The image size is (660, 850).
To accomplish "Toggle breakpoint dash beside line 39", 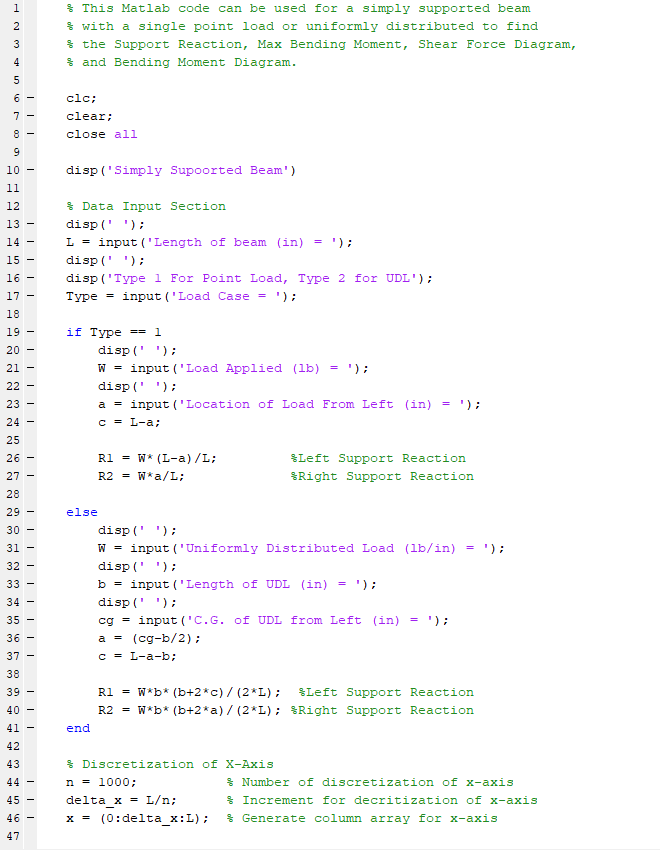I will coord(30,692).
